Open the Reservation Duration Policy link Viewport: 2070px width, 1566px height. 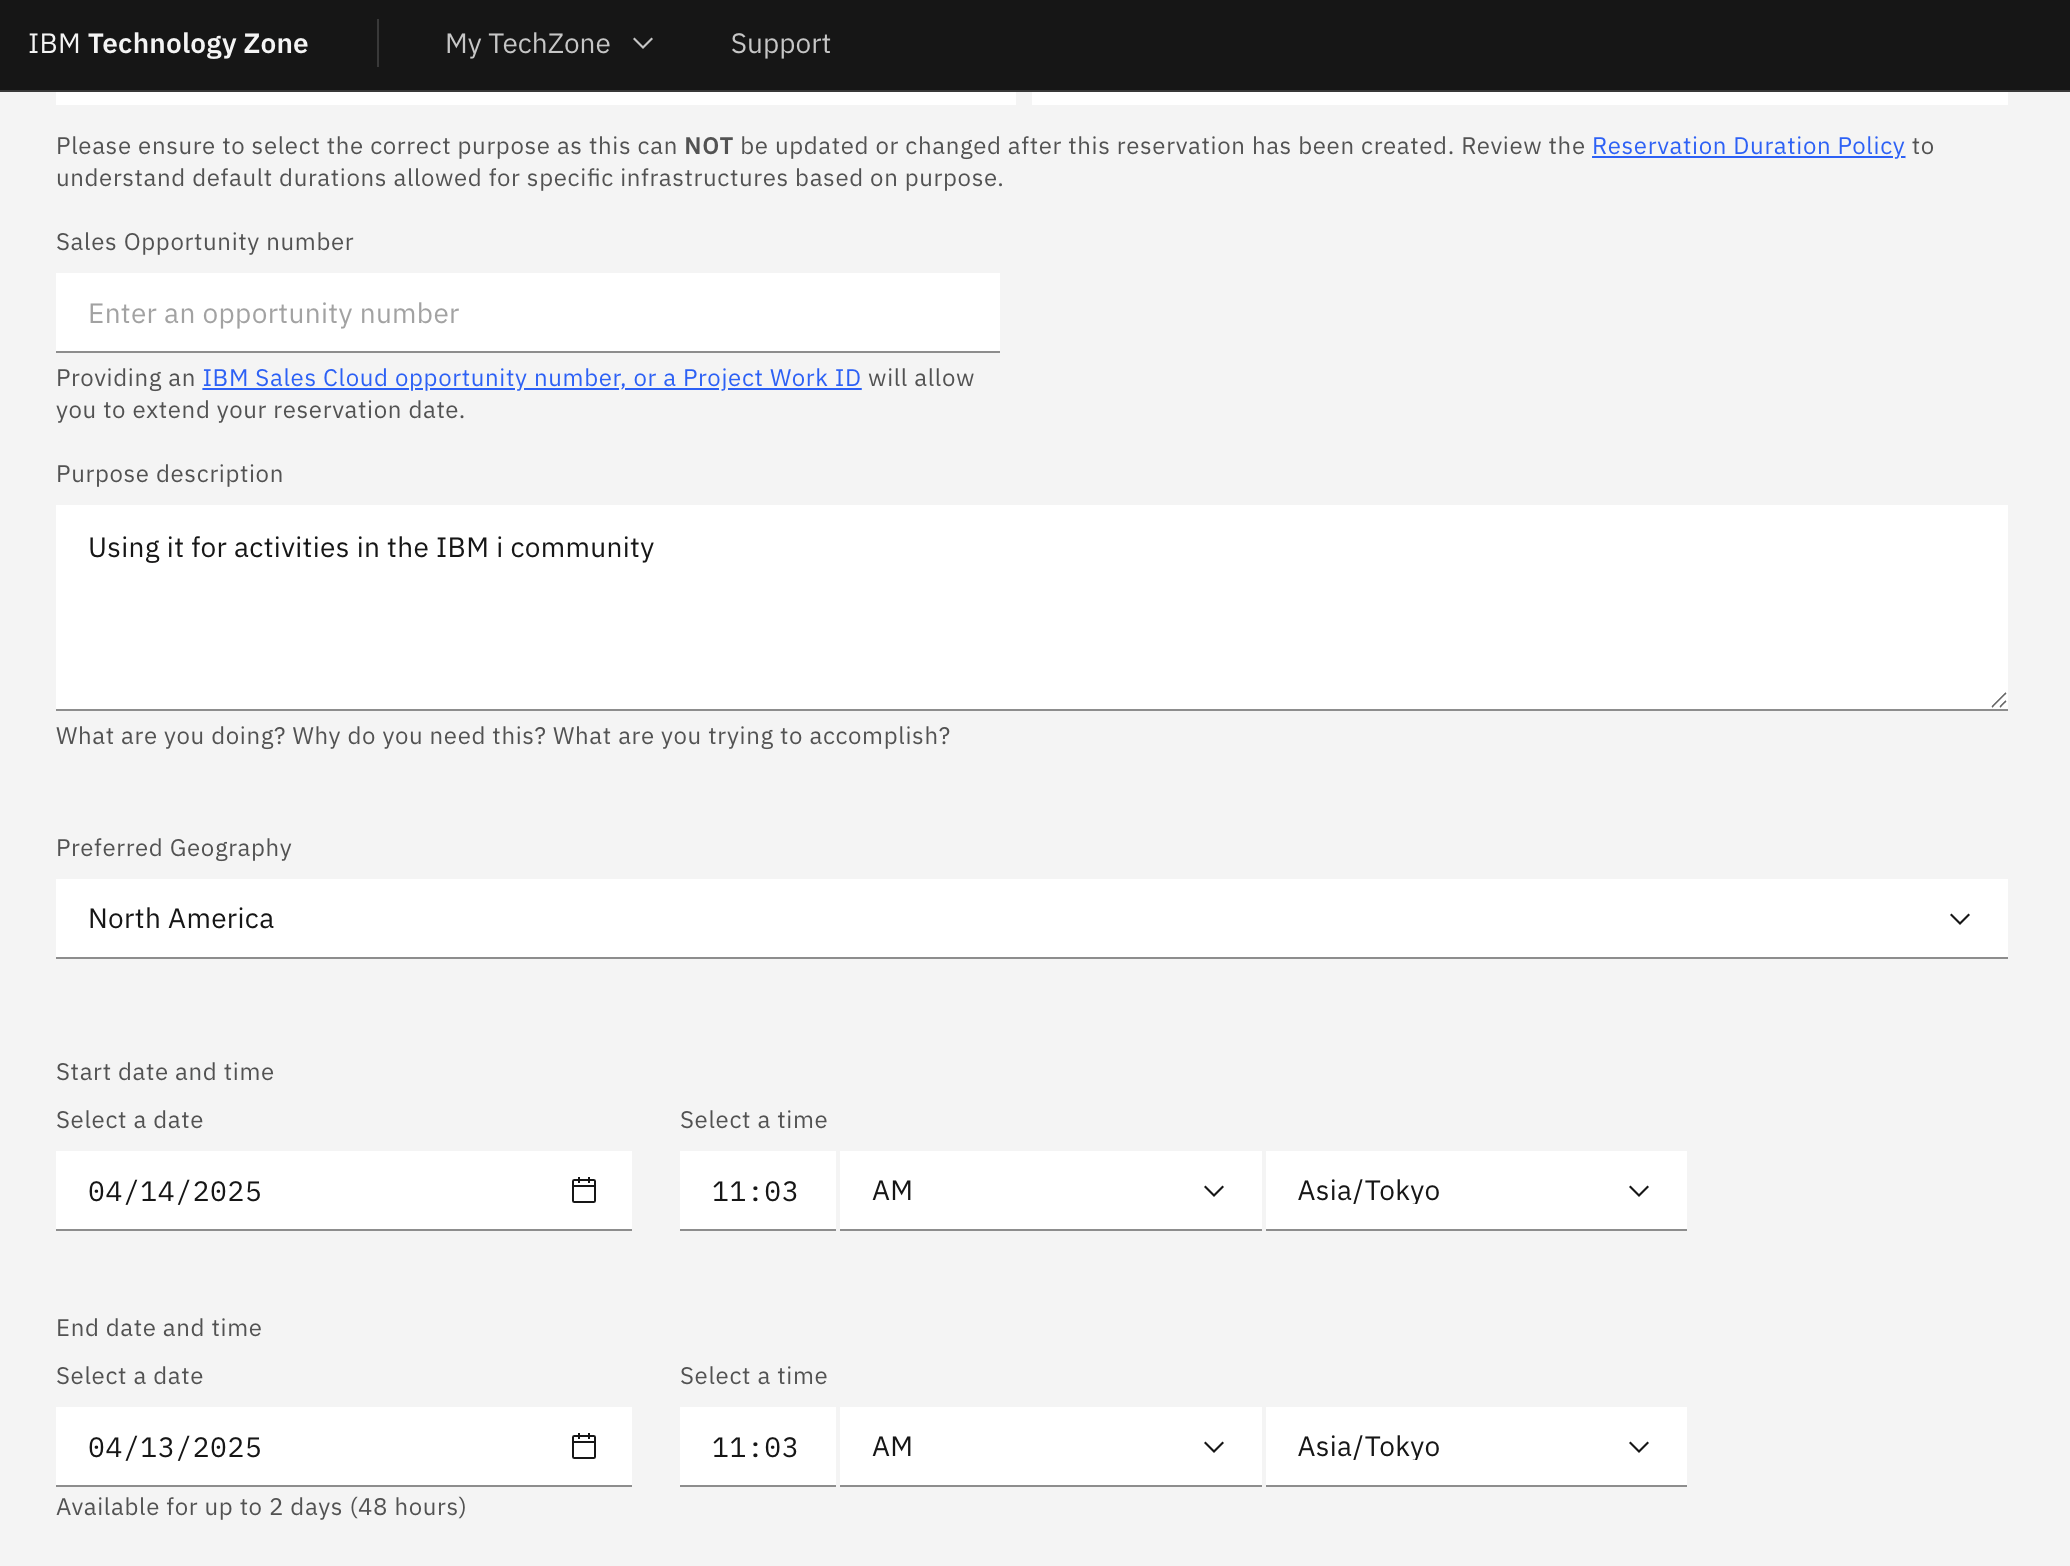(1747, 146)
